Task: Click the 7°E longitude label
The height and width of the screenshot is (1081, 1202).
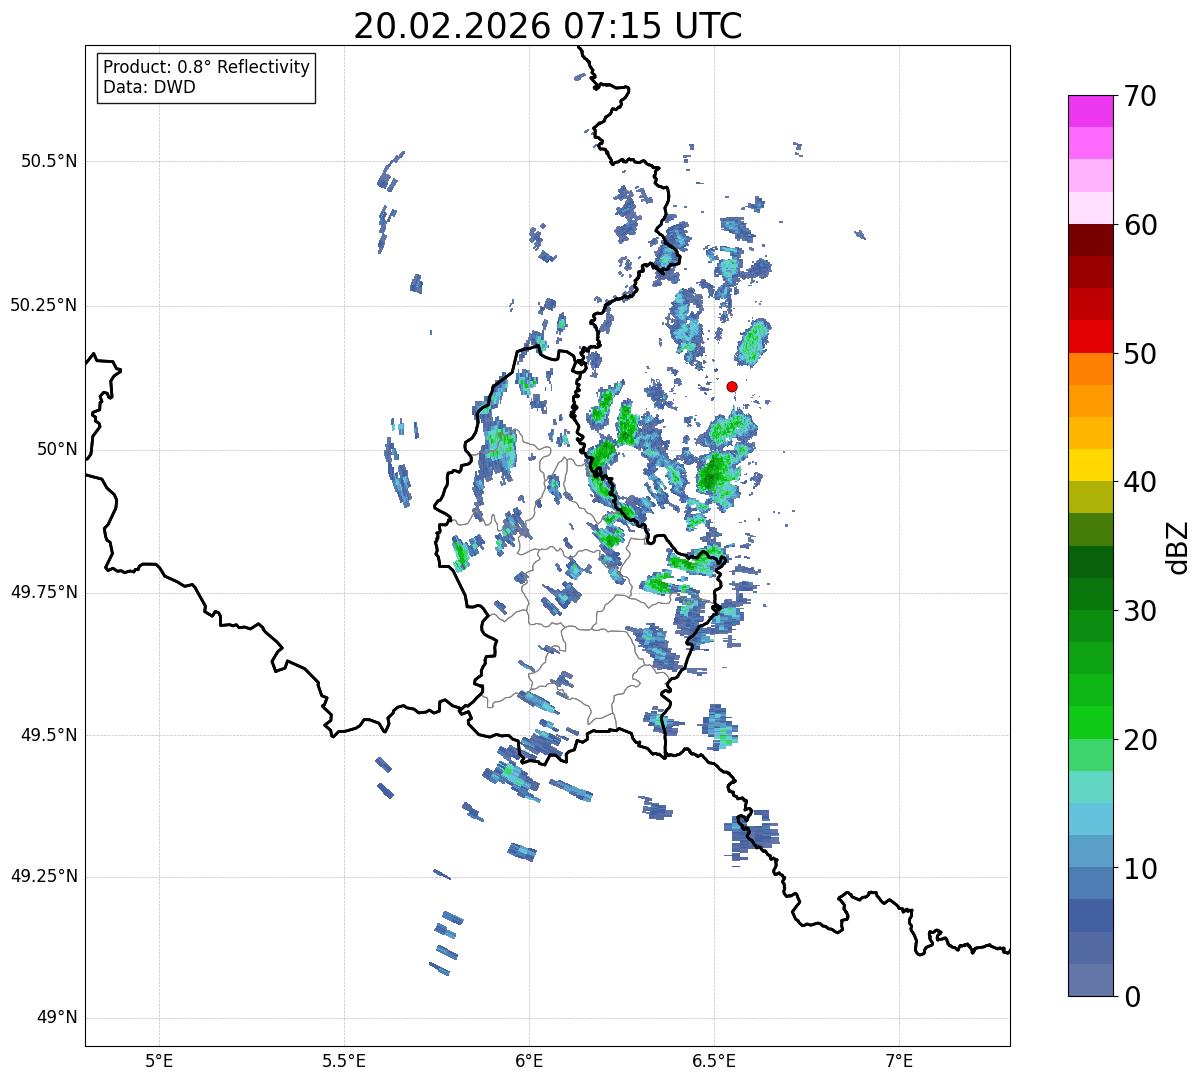Action: 899,1060
